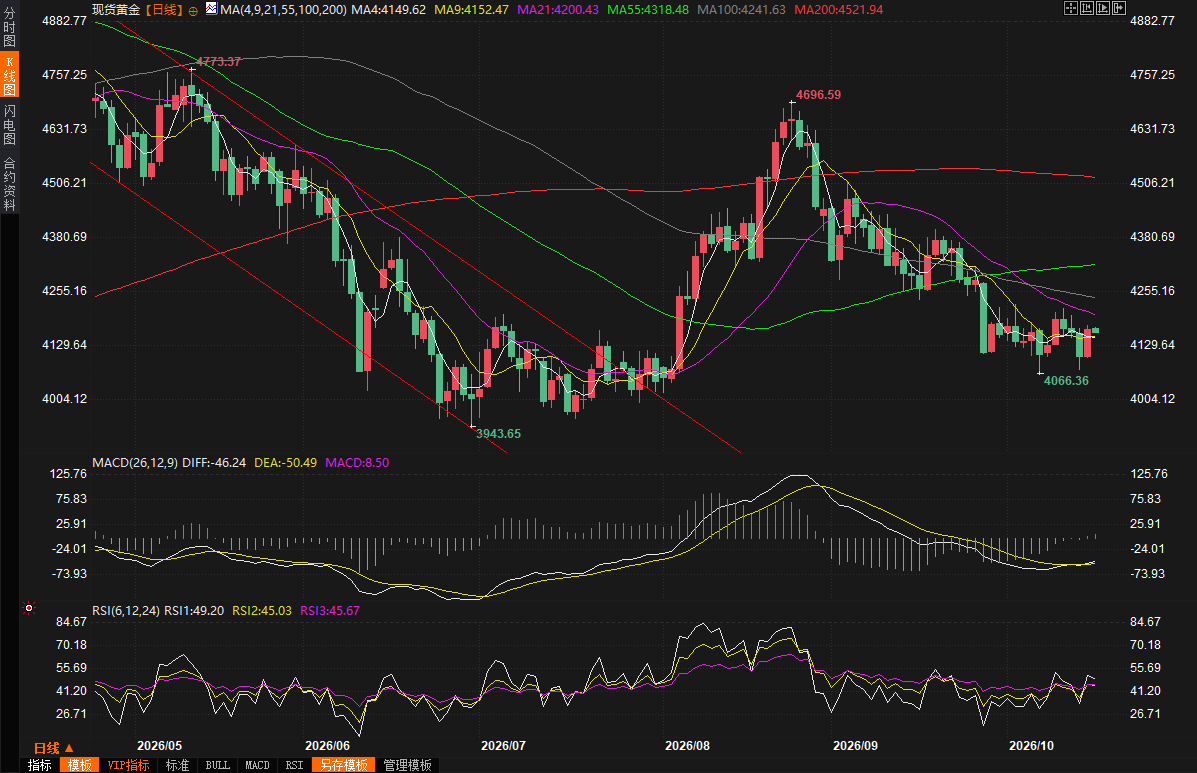Click the MA100:4241.63 gray label
Image resolution: width=1197 pixels, height=773 pixels.
pyautogui.click(x=741, y=9)
